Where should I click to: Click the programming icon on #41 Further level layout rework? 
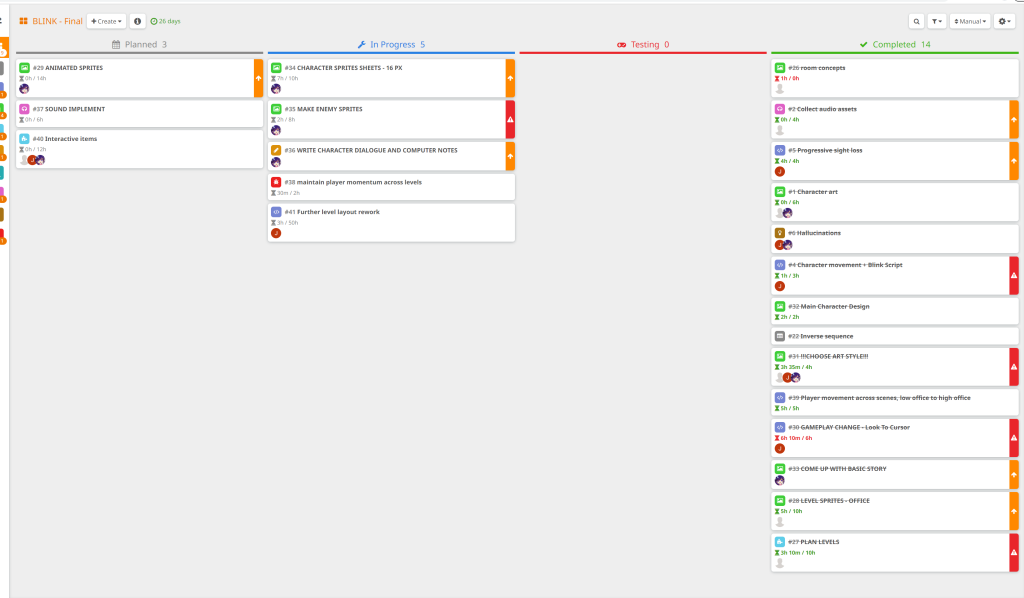[276, 212]
